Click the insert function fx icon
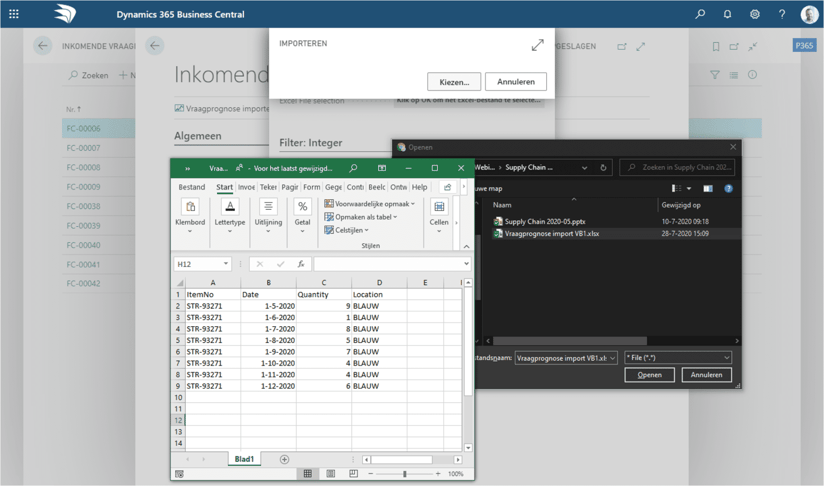Screen dimensions: 824x486 (x=301, y=264)
